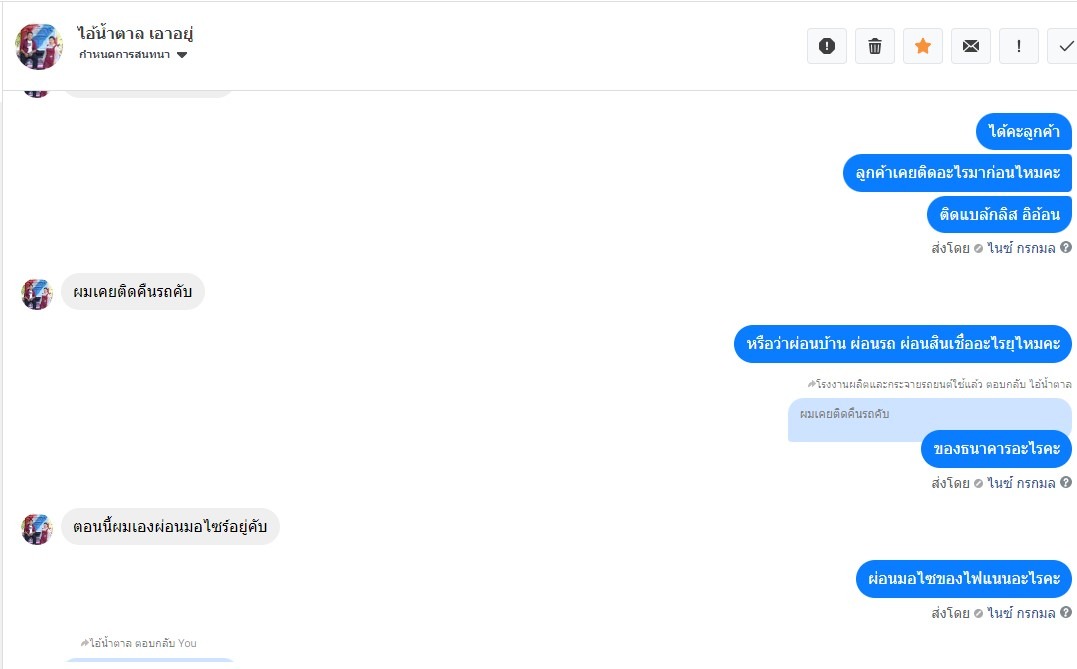
Task: Click the exclamation mark priority button
Action: pyautogui.click(x=1019, y=46)
